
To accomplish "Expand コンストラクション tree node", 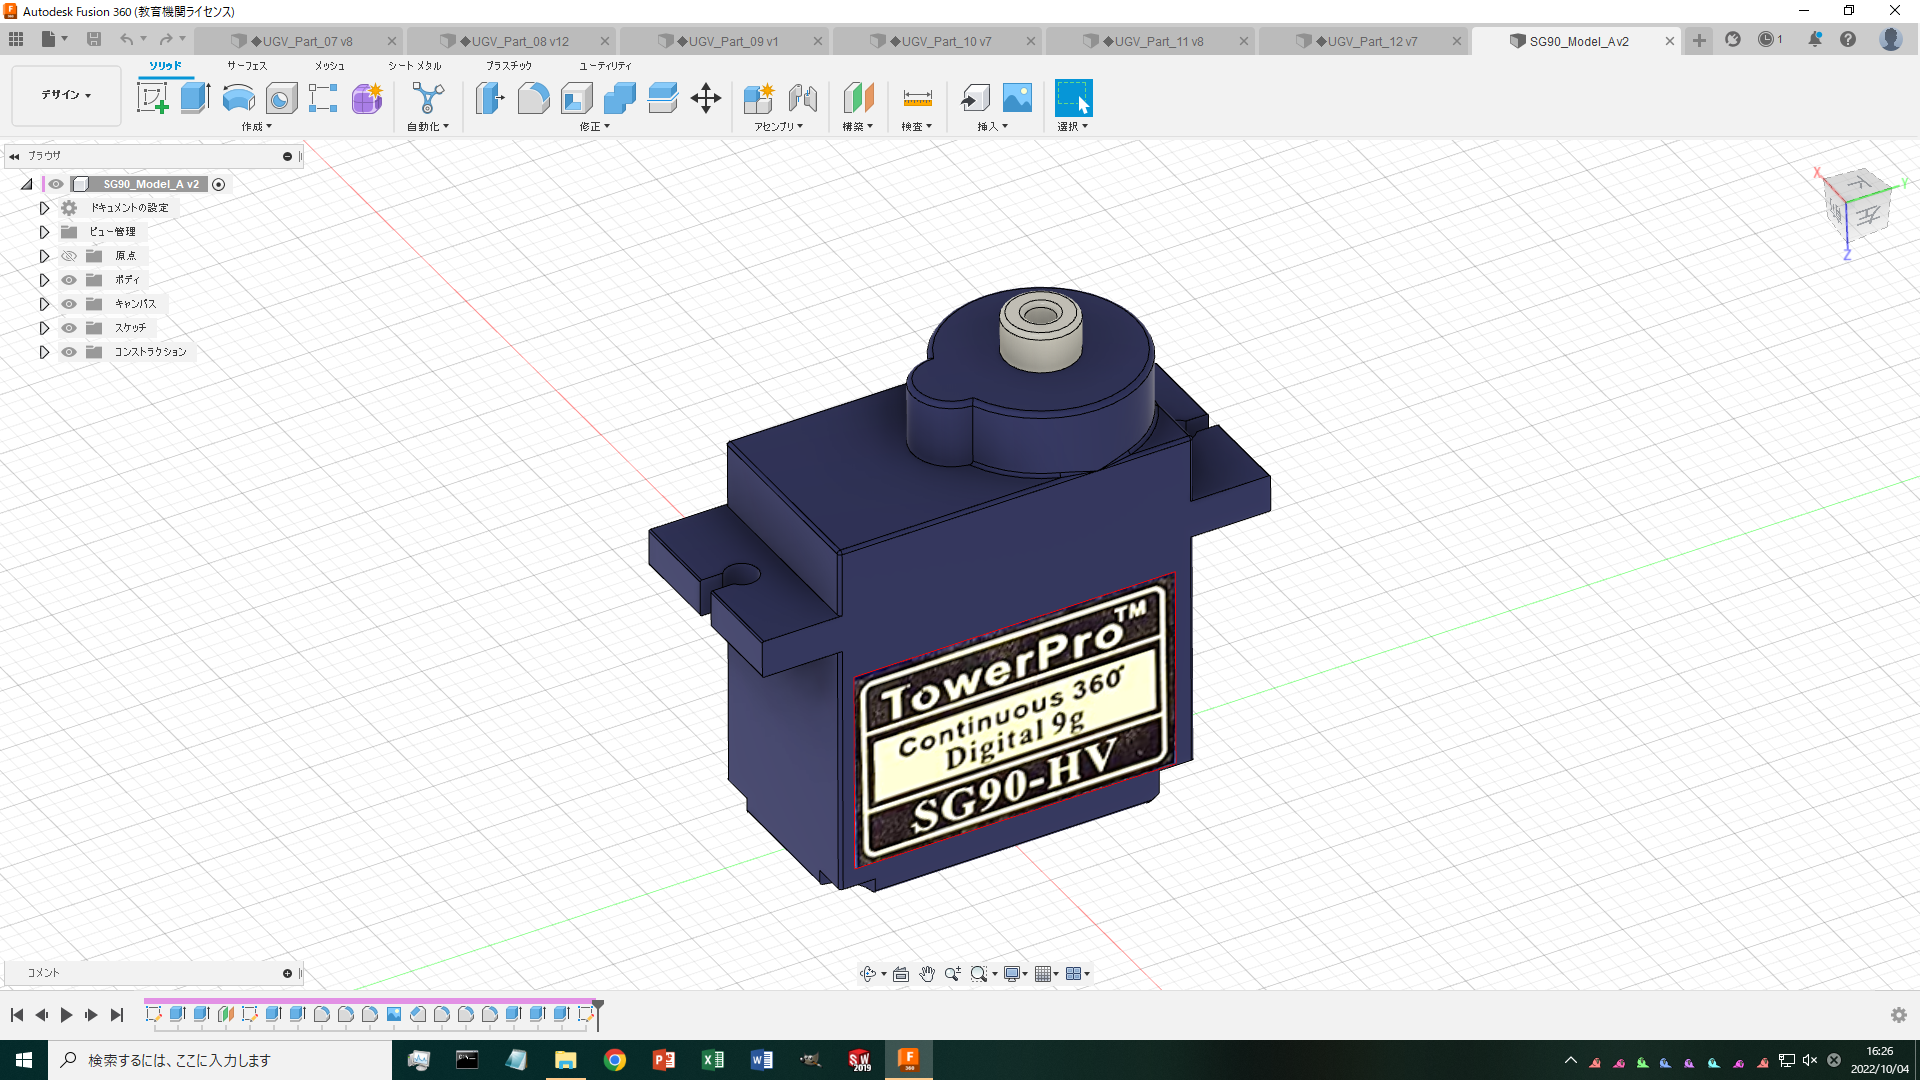I will 44,352.
